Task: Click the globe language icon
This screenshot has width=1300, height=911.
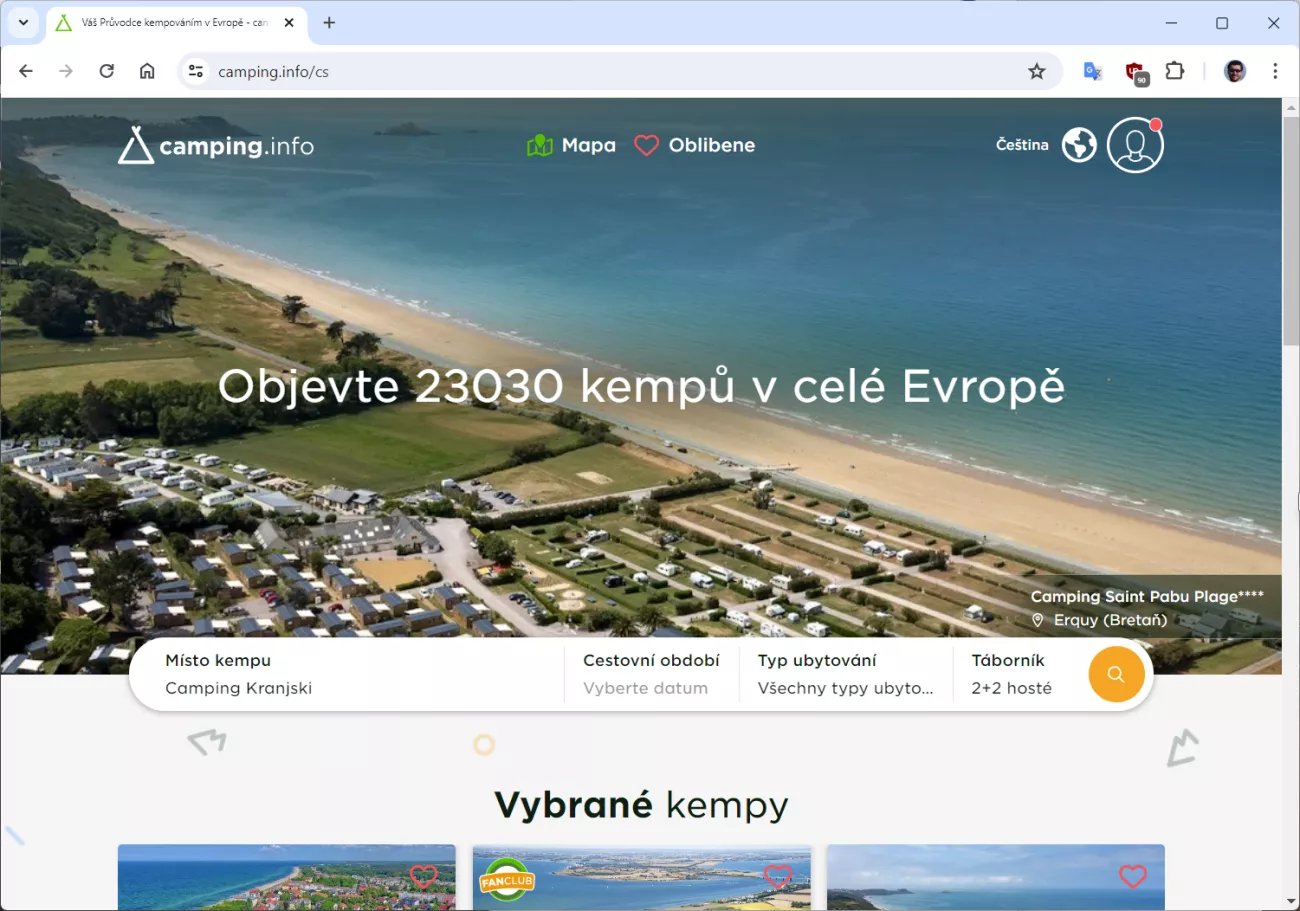Action: pyautogui.click(x=1079, y=145)
